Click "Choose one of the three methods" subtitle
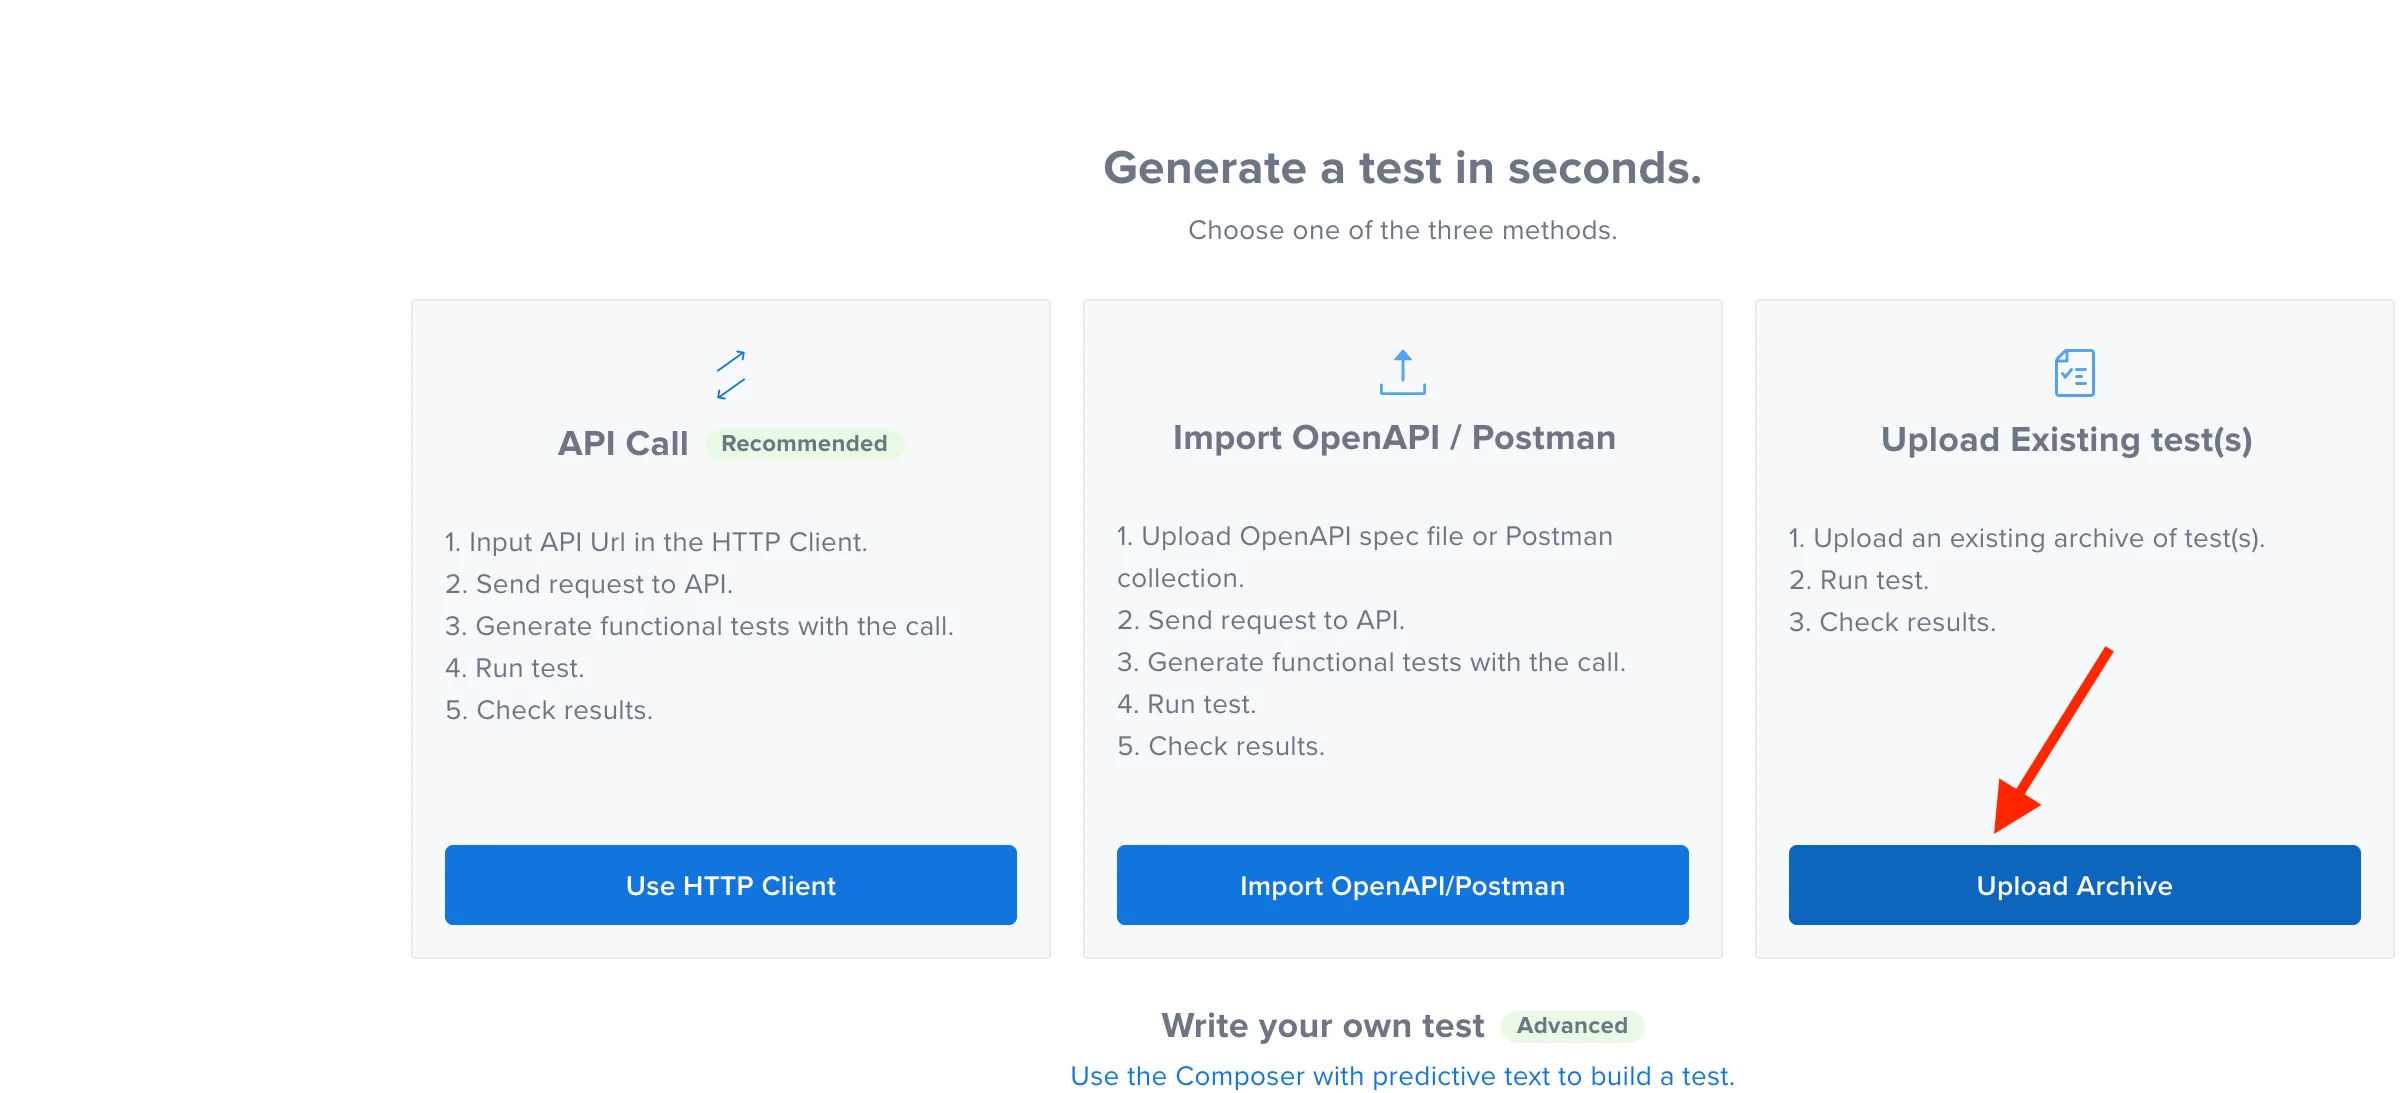 click(1402, 230)
